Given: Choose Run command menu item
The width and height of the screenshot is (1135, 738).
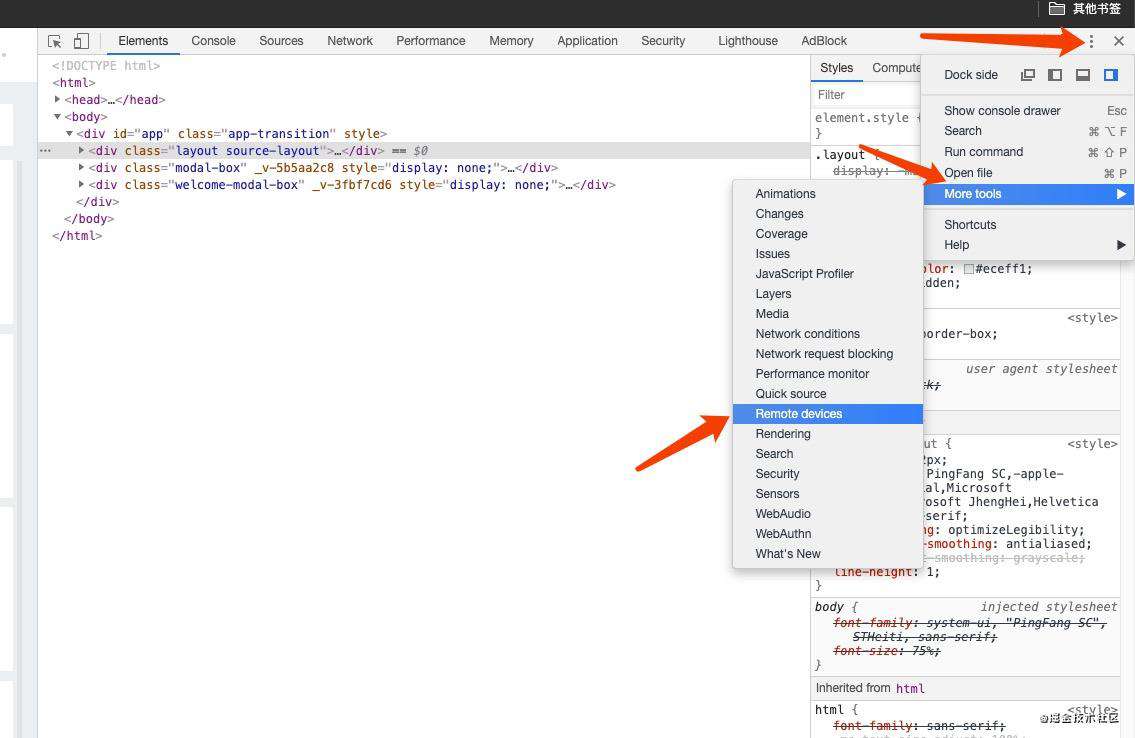Looking at the screenshot, I should pos(1027,152).
